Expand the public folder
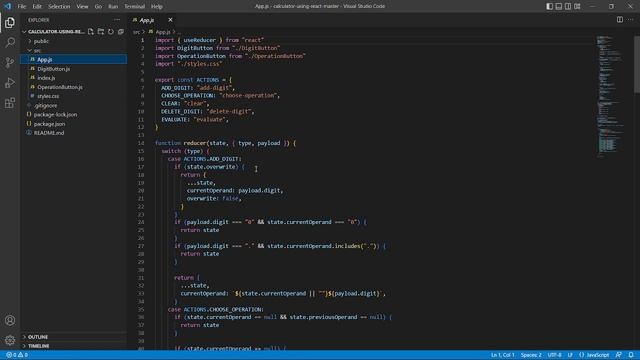 (x=73, y=41)
